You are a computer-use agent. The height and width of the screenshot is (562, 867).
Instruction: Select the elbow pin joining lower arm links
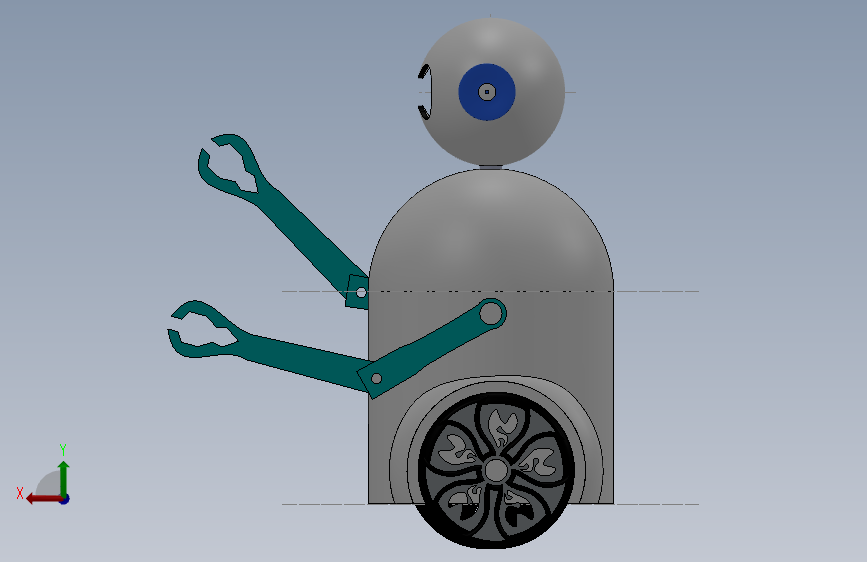pos(376,379)
